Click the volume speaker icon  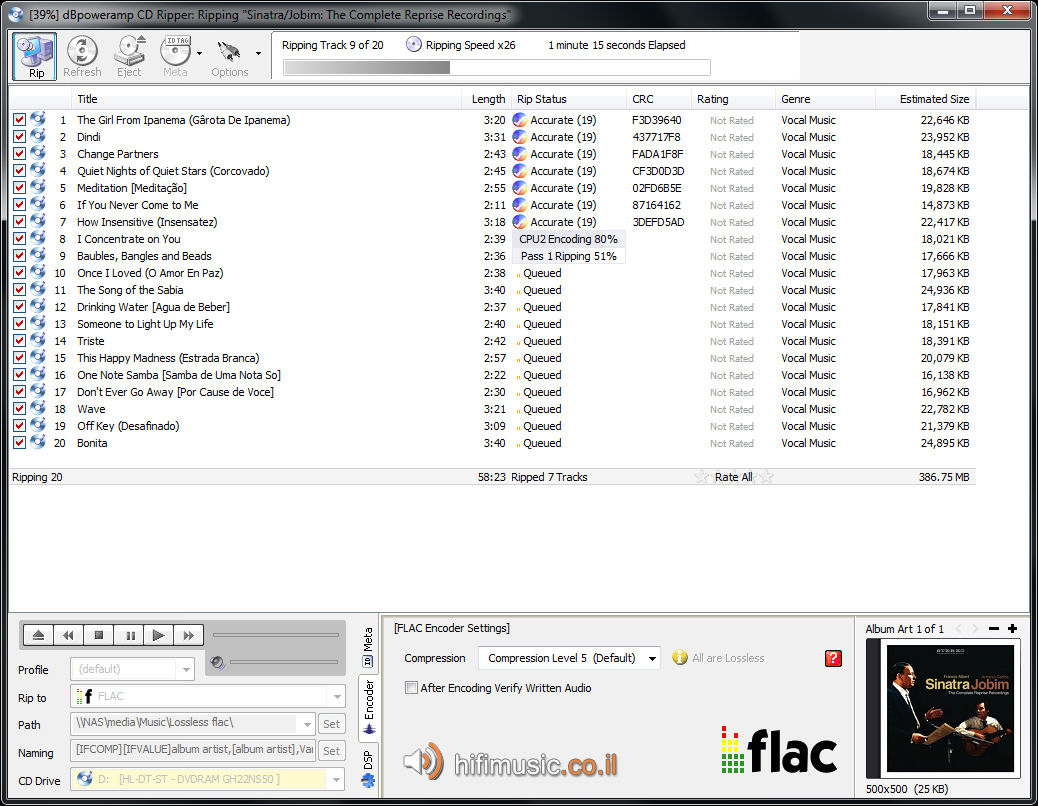tap(217, 662)
